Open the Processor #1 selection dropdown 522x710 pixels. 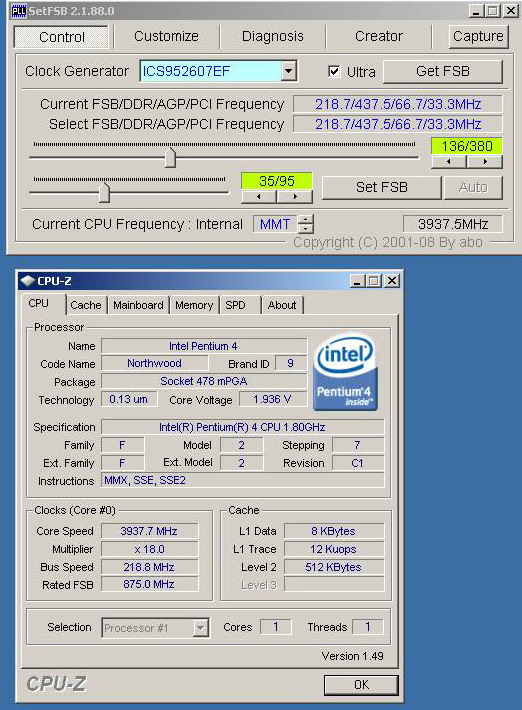point(200,628)
